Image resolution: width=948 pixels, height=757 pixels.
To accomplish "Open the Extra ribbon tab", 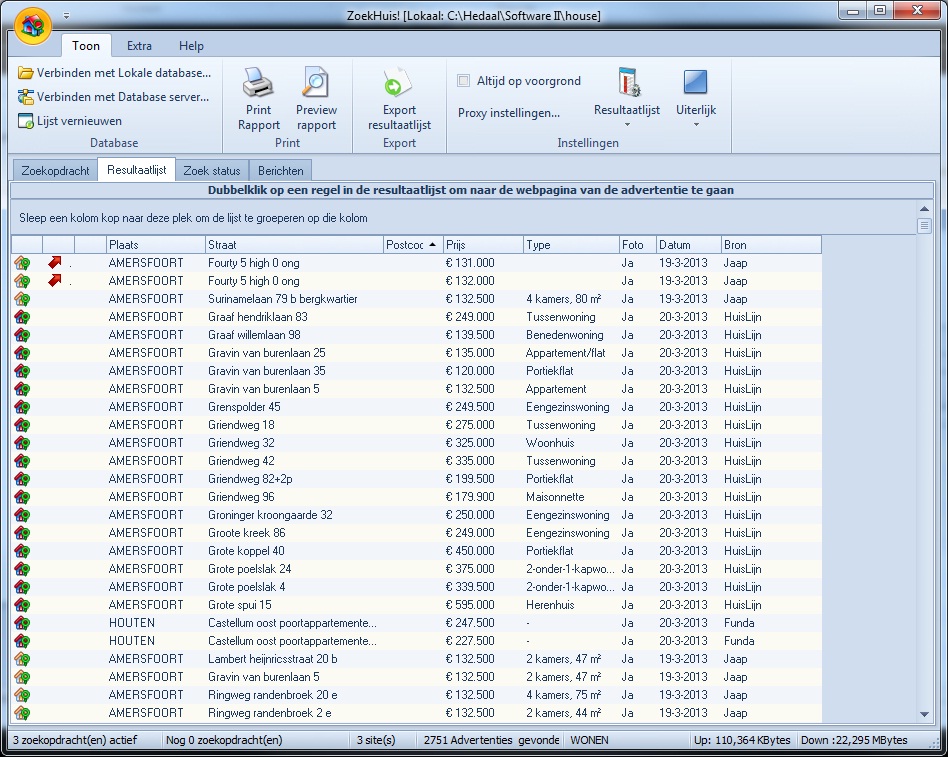I will point(139,46).
